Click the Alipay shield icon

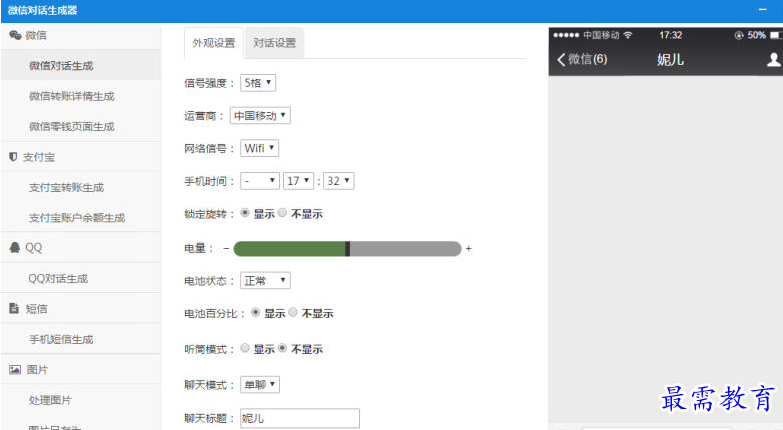13,157
